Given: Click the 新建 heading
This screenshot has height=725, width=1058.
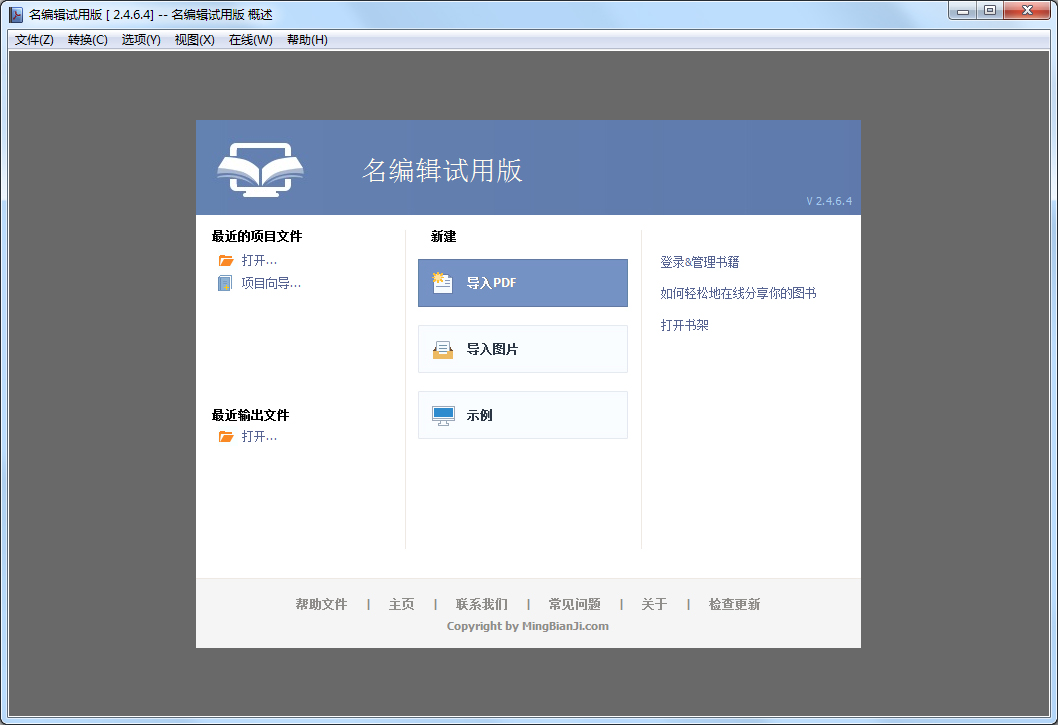Looking at the screenshot, I should [443, 236].
